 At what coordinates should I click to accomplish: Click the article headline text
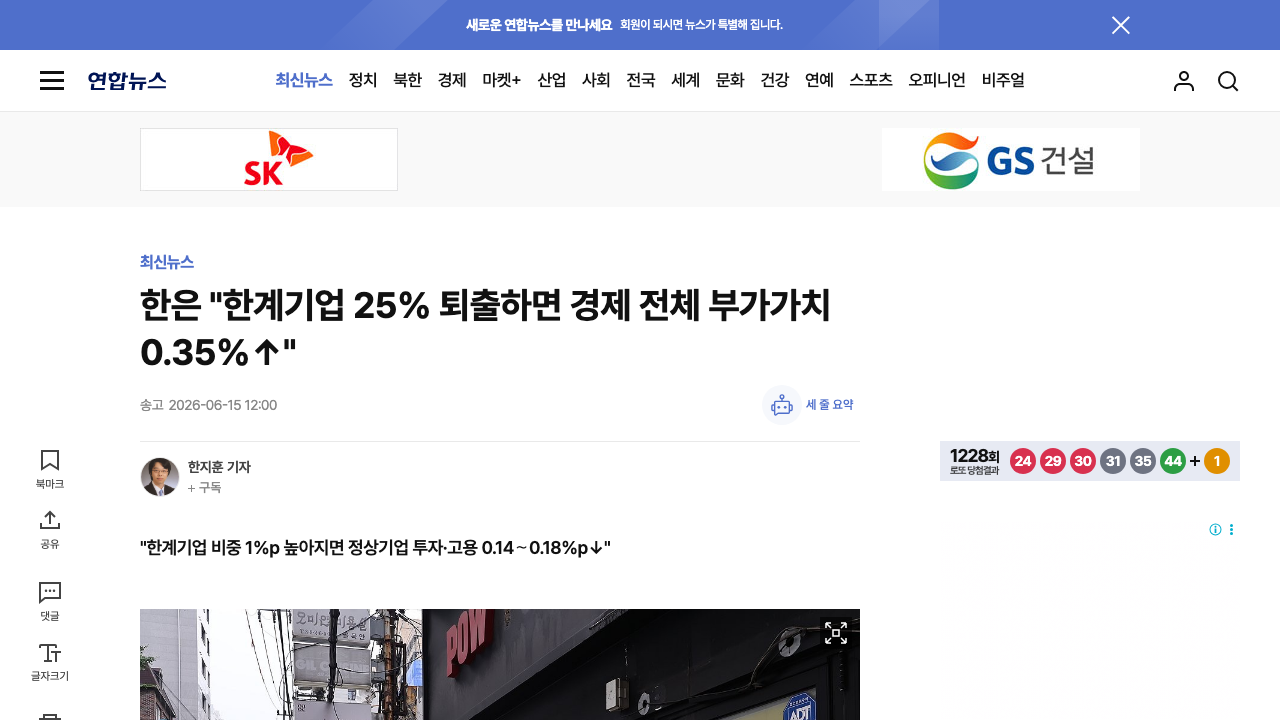pyautogui.click(x=486, y=329)
